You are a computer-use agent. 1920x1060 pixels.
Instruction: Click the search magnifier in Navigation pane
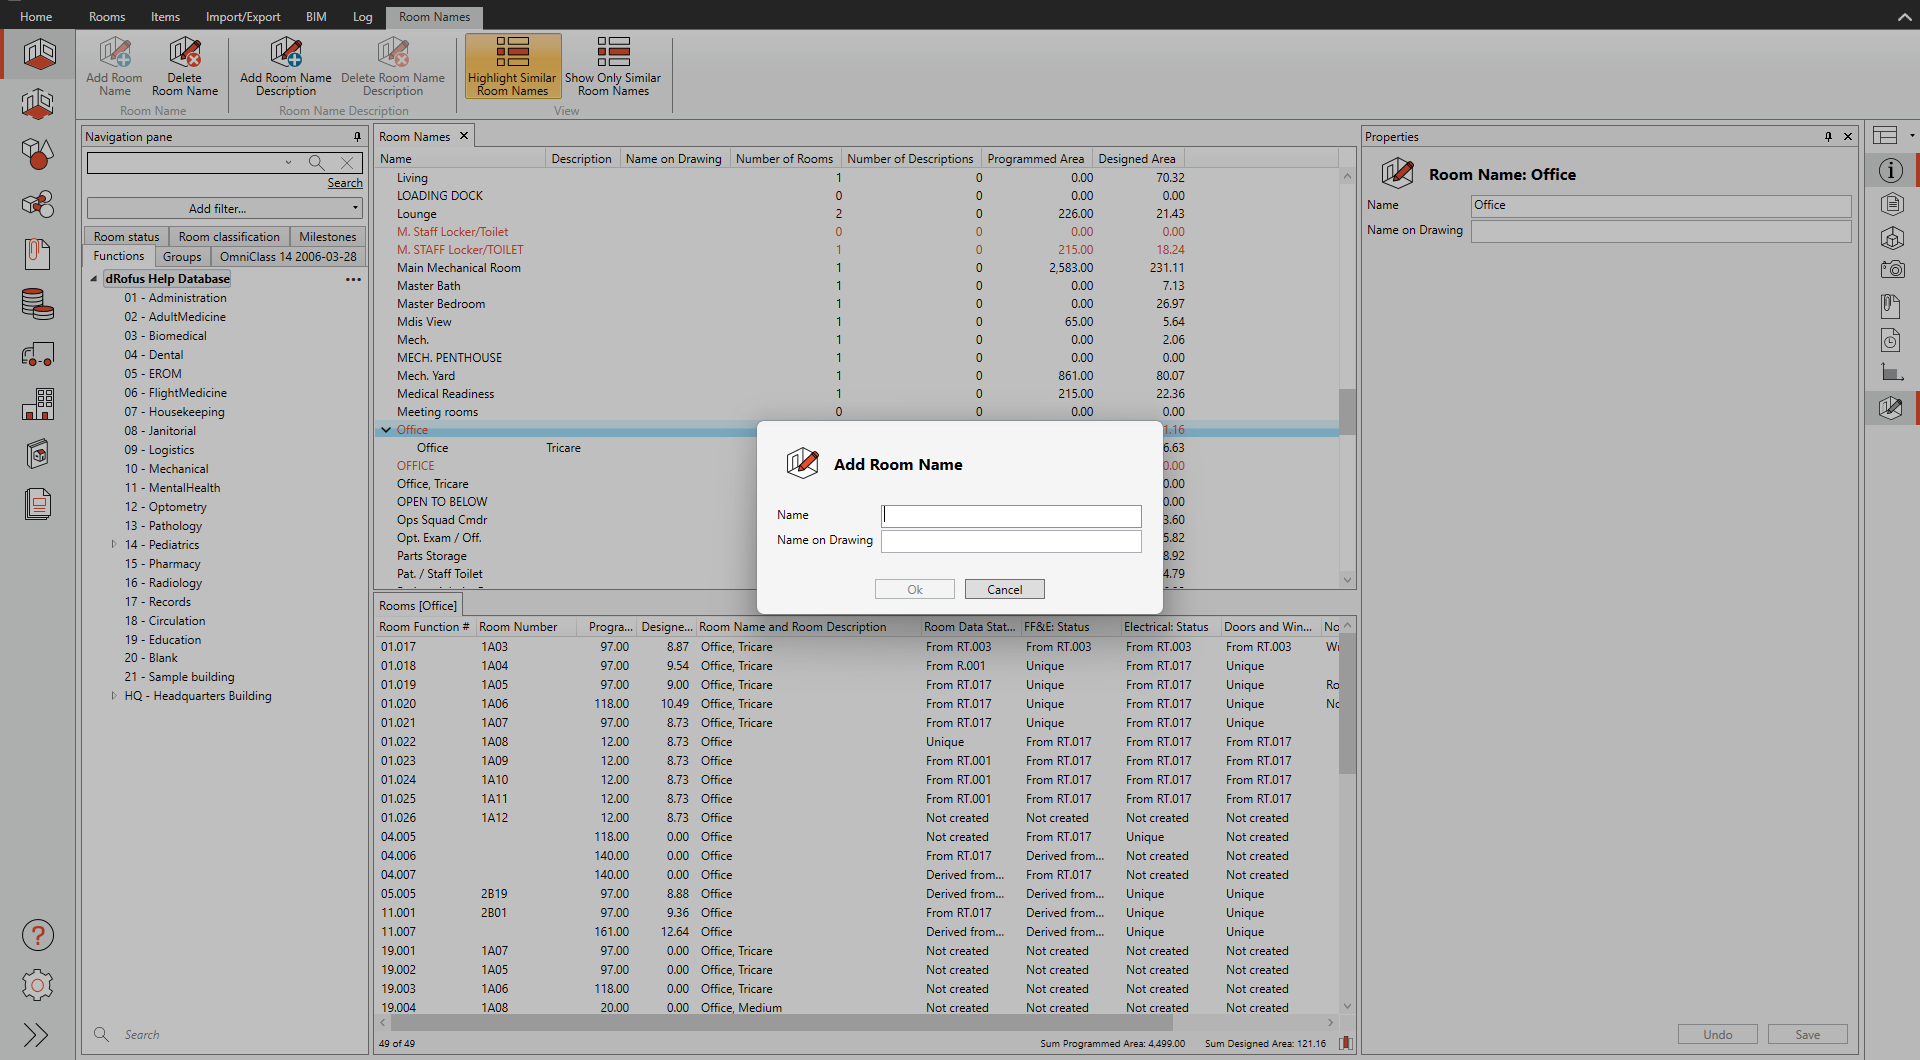click(316, 162)
